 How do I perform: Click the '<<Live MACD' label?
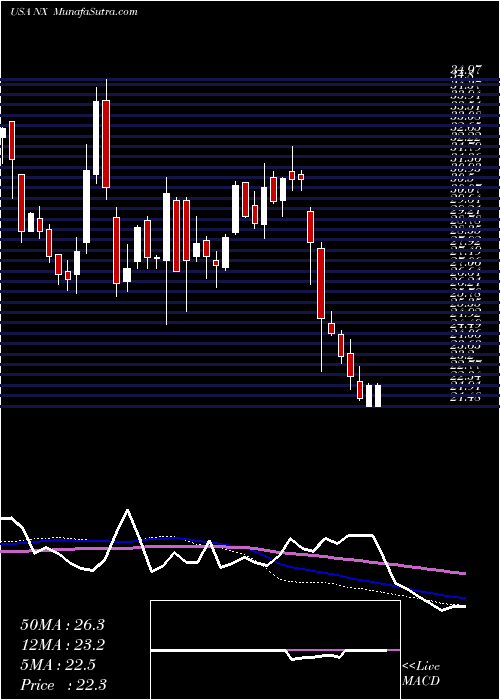pyautogui.click(x=421, y=674)
